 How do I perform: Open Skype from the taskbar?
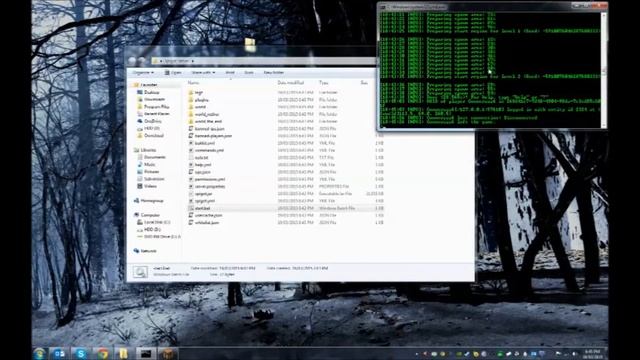(80, 353)
